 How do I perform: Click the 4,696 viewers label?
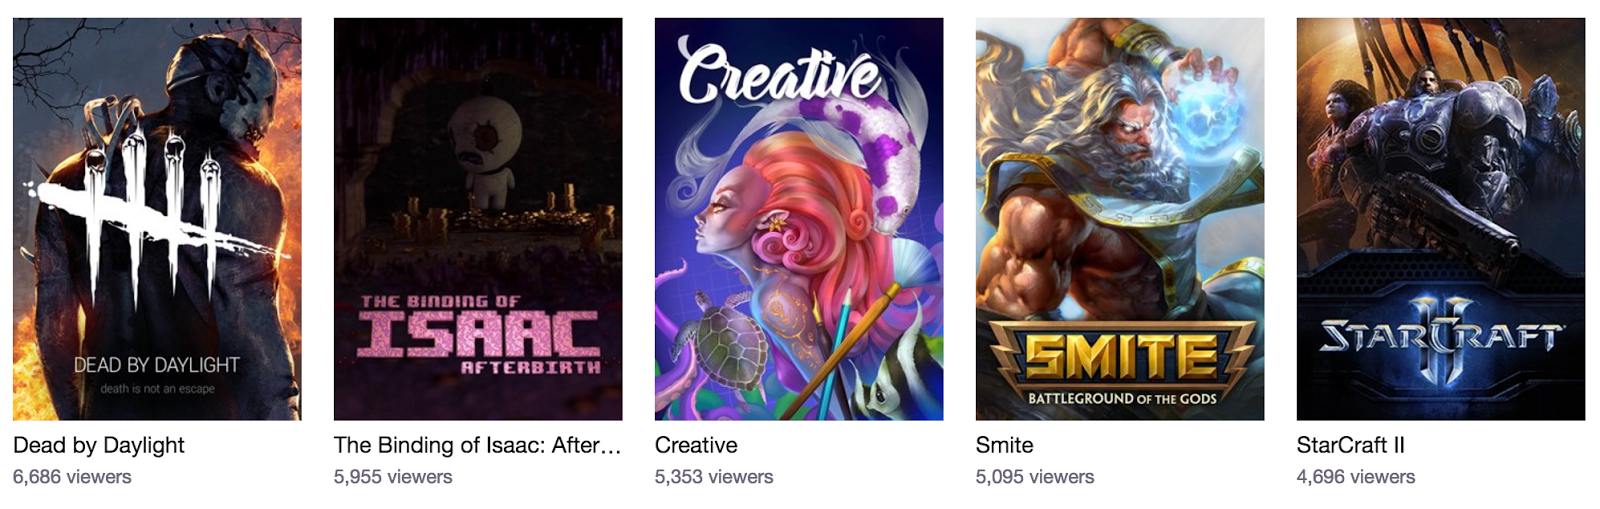pyautogui.click(x=1356, y=478)
